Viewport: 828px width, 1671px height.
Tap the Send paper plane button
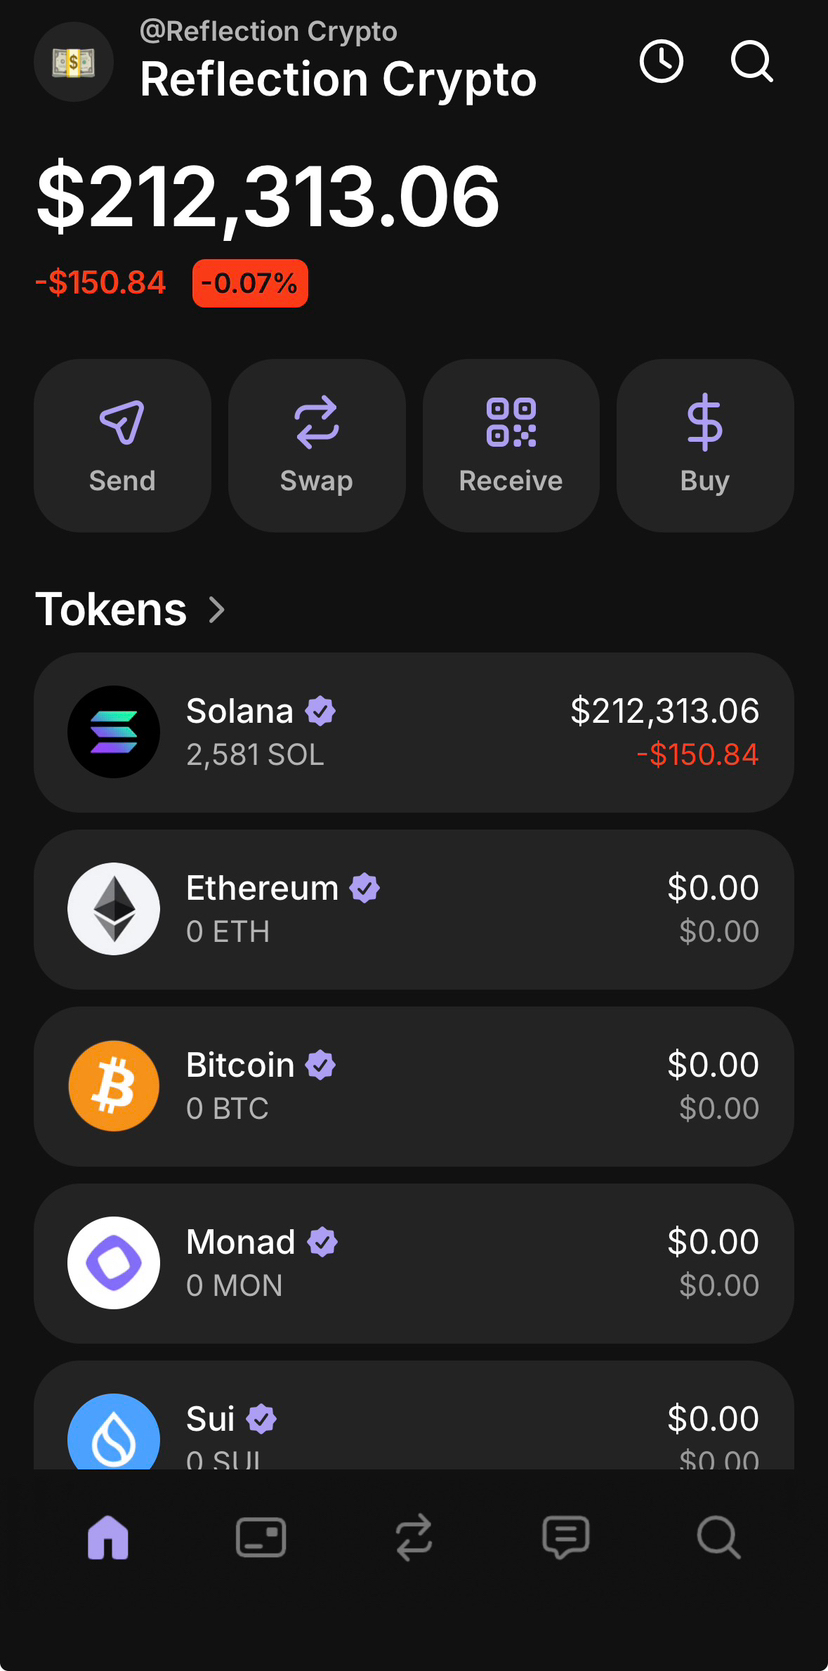122,446
